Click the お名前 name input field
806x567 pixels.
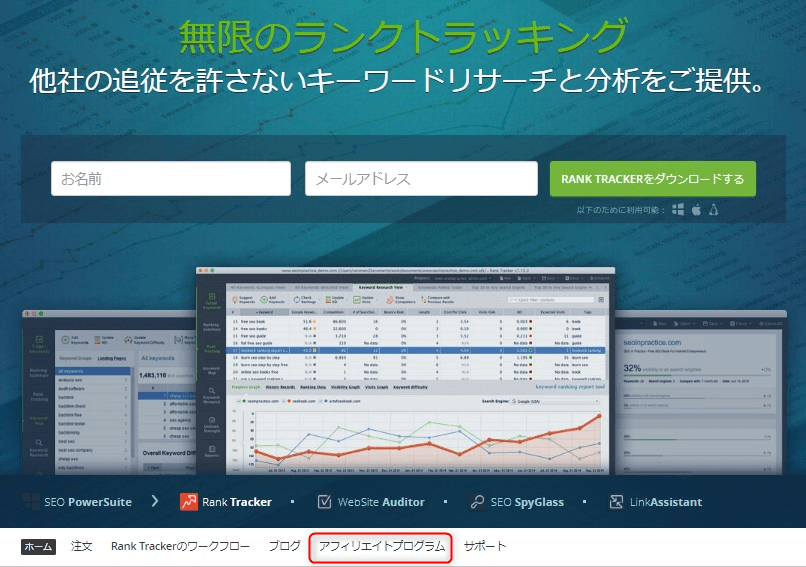[171, 178]
